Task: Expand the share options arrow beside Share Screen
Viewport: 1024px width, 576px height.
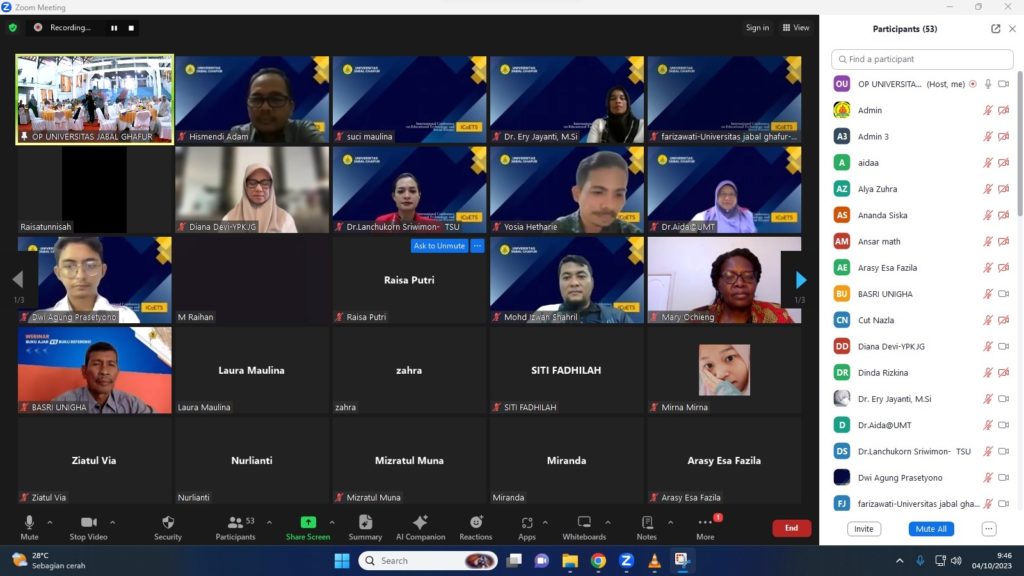Action: point(332,522)
